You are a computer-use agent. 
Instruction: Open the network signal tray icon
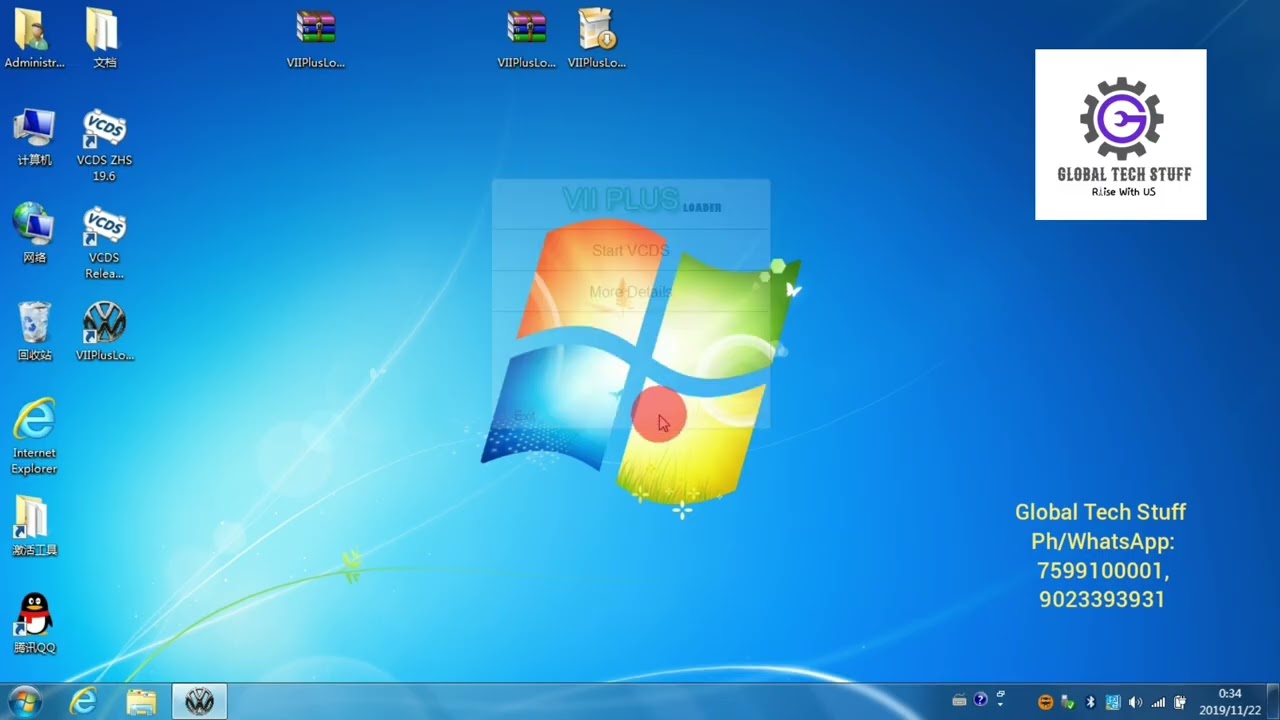(x=1158, y=702)
